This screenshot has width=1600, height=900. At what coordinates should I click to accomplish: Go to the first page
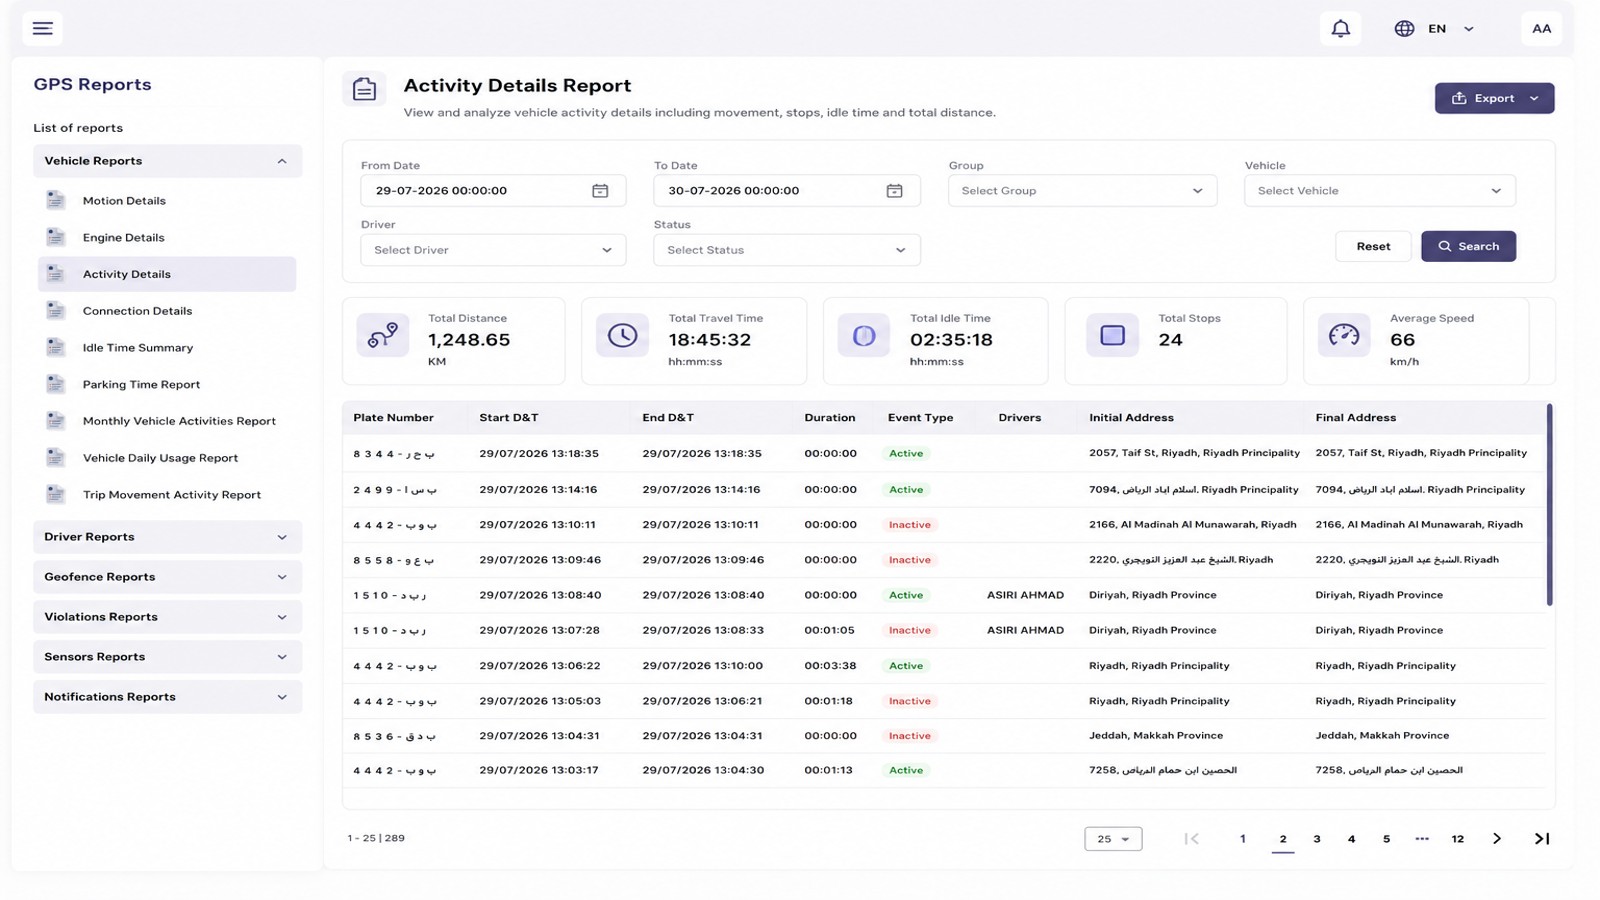(x=1191, y=839)
